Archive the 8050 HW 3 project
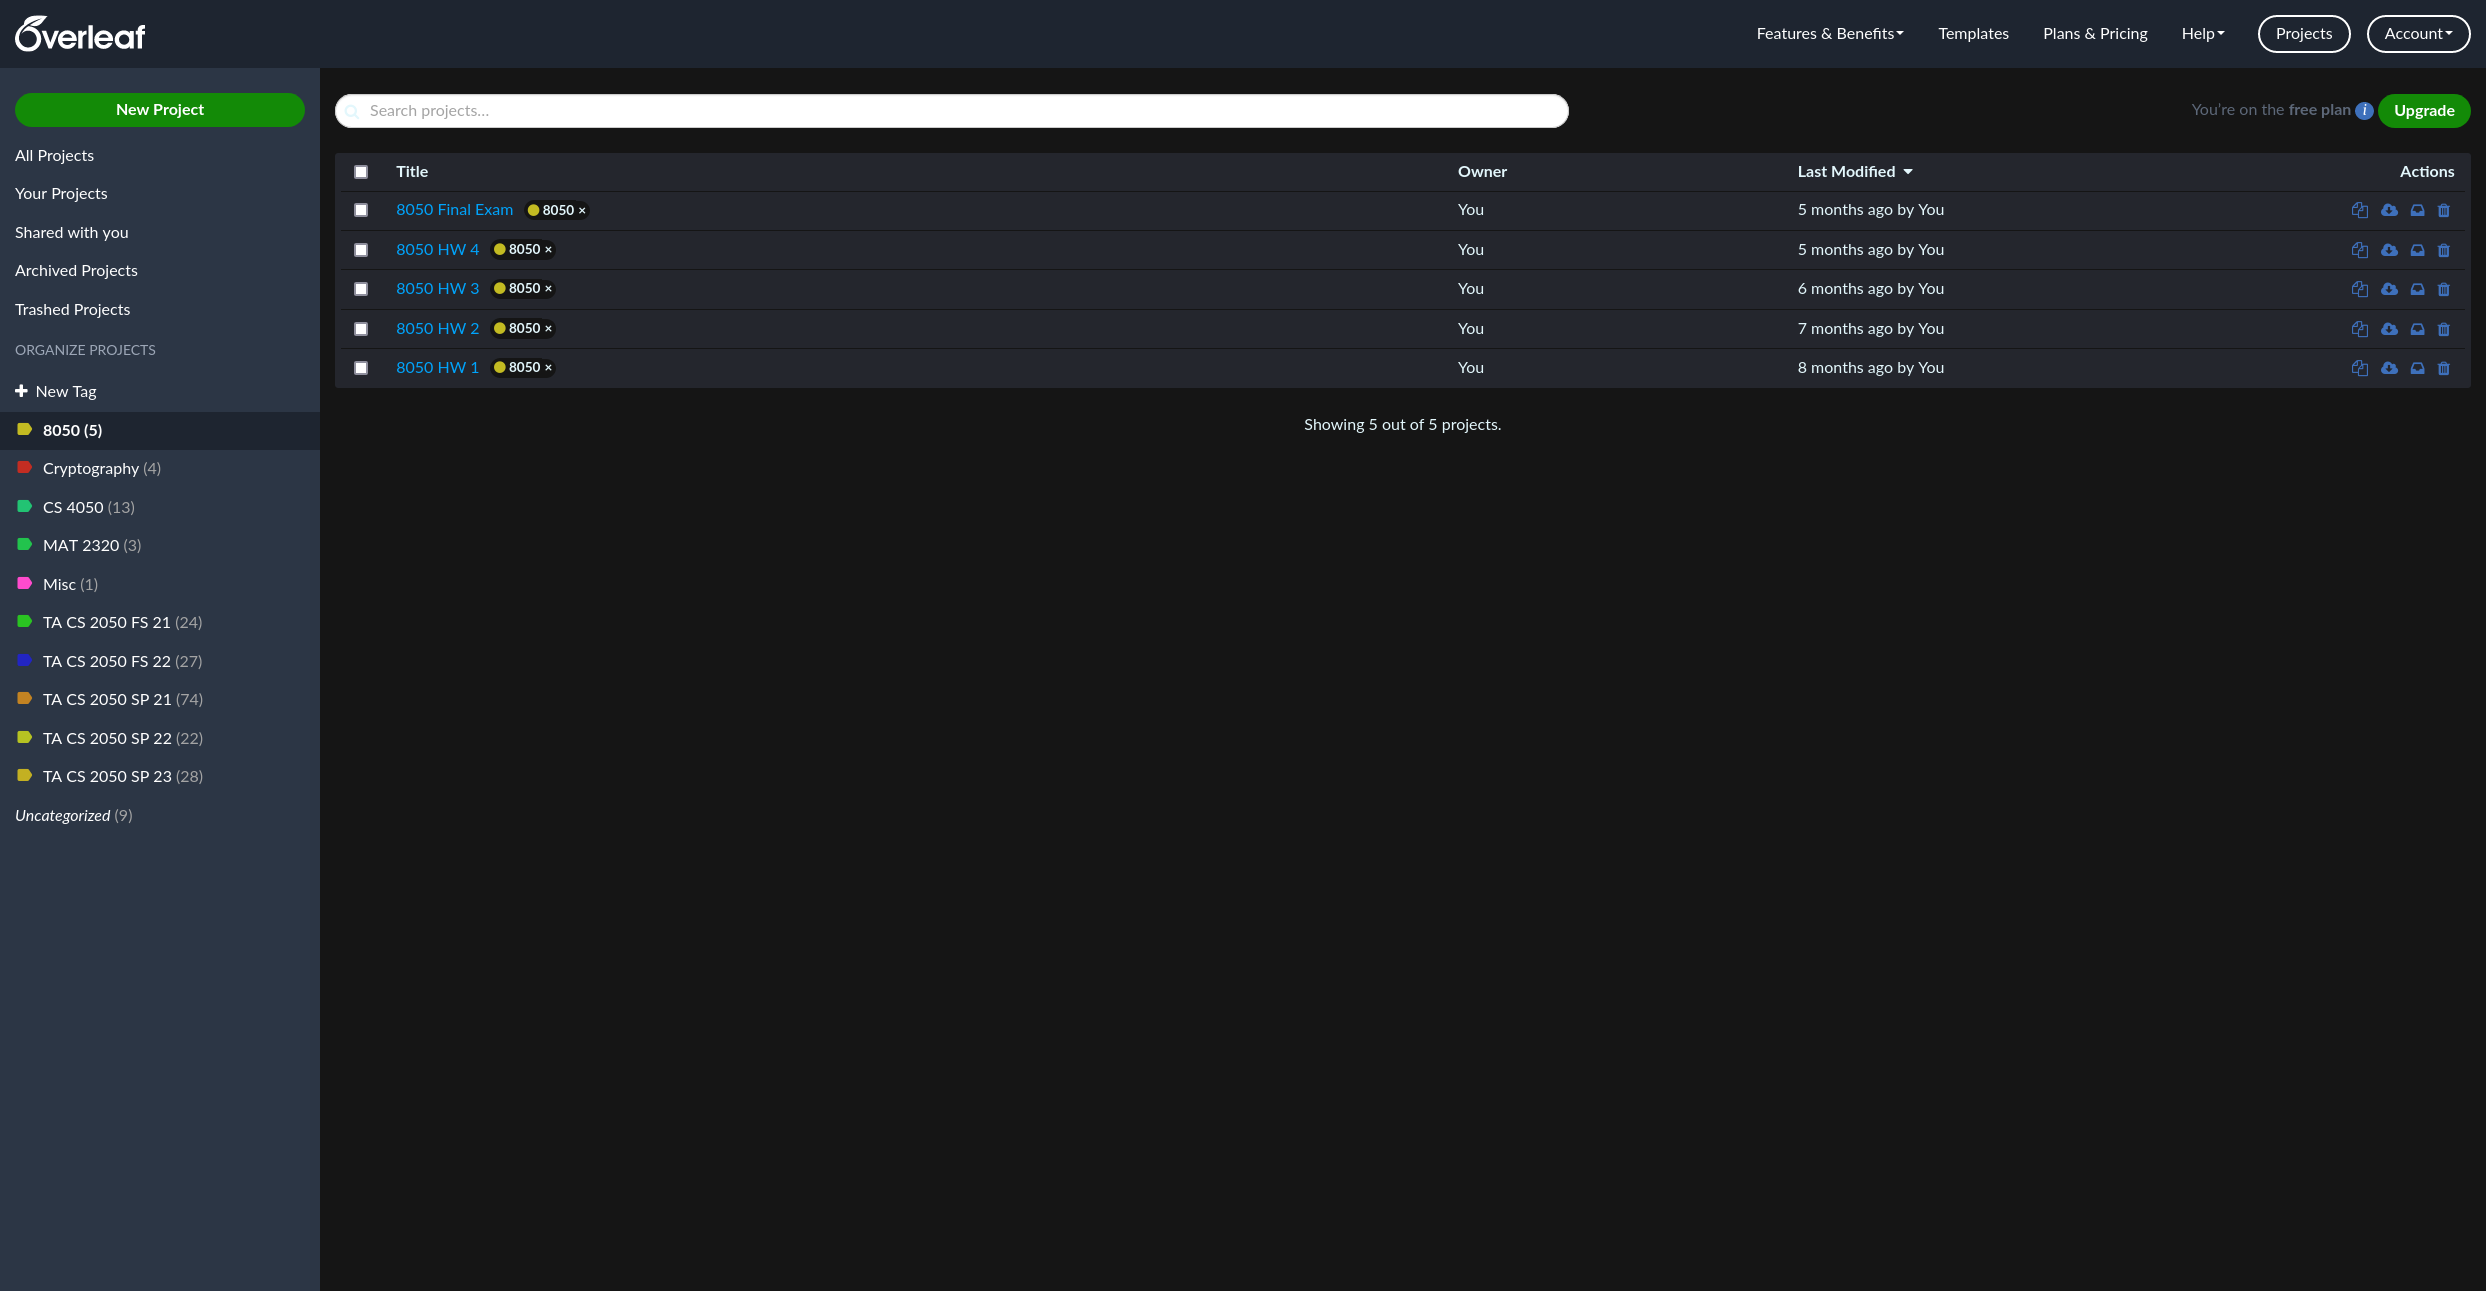Viewport: 2486px width, 1291px height. [x=2417, y=289]
